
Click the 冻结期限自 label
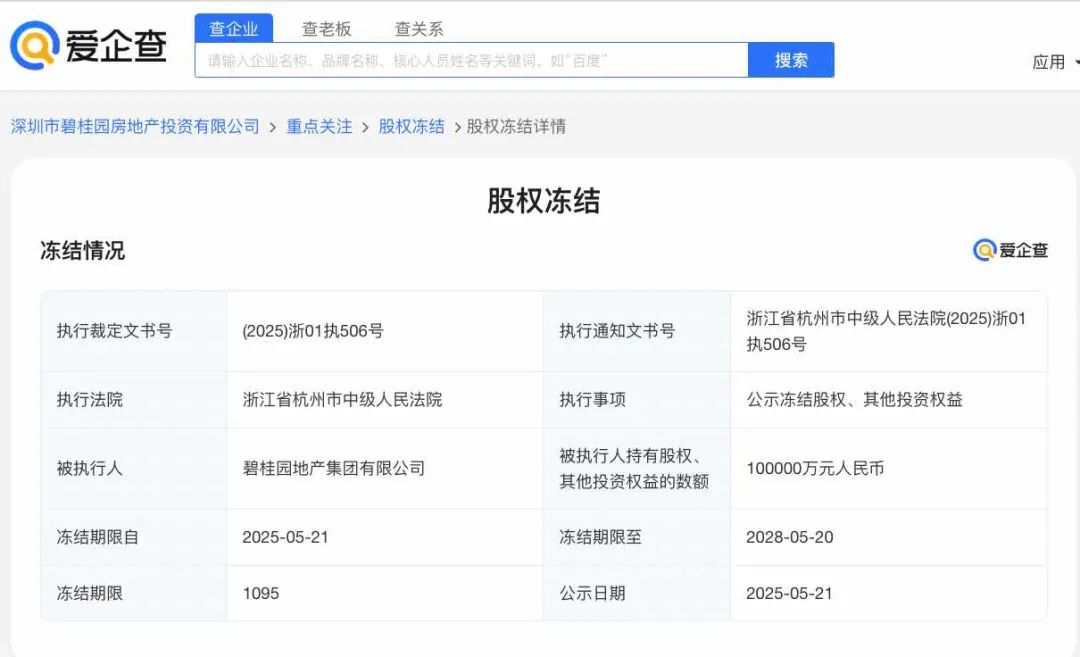coord(98,537)
